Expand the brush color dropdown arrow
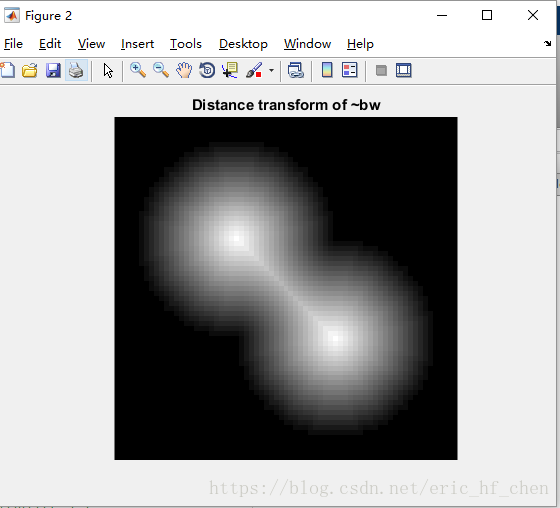Viewport: 560px width, 508px height. pyautogui.click(x=271, y=70)
